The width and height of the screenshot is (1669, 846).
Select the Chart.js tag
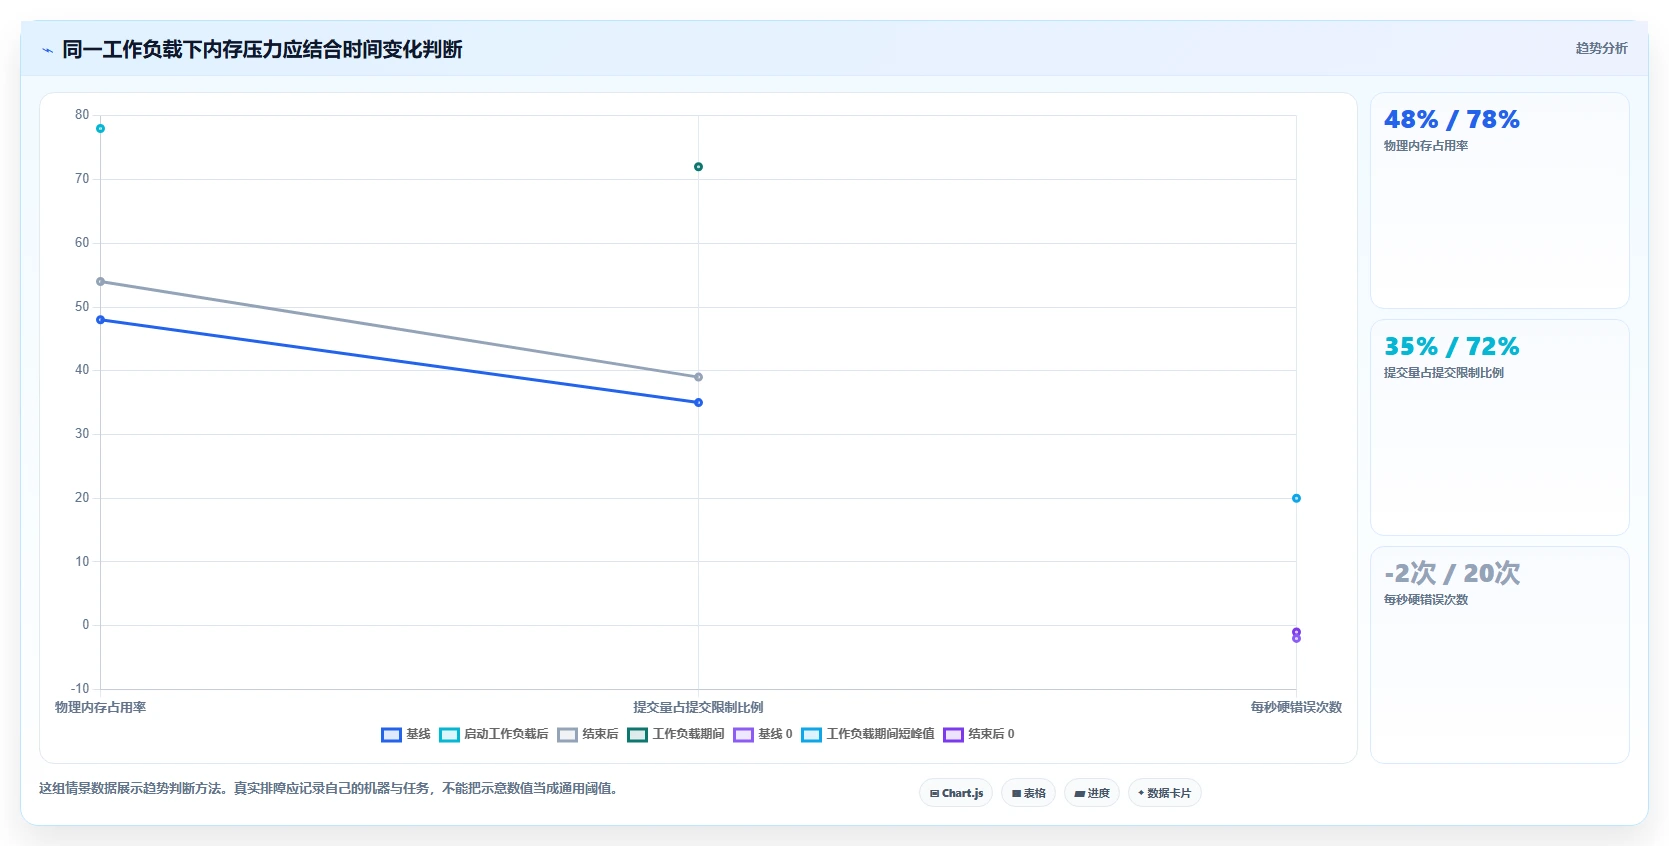(x=956, y=793)
